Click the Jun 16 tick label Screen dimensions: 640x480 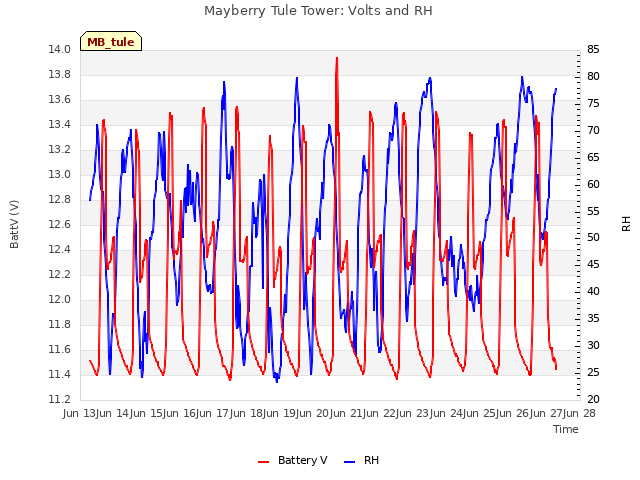(x=181, y=413)
